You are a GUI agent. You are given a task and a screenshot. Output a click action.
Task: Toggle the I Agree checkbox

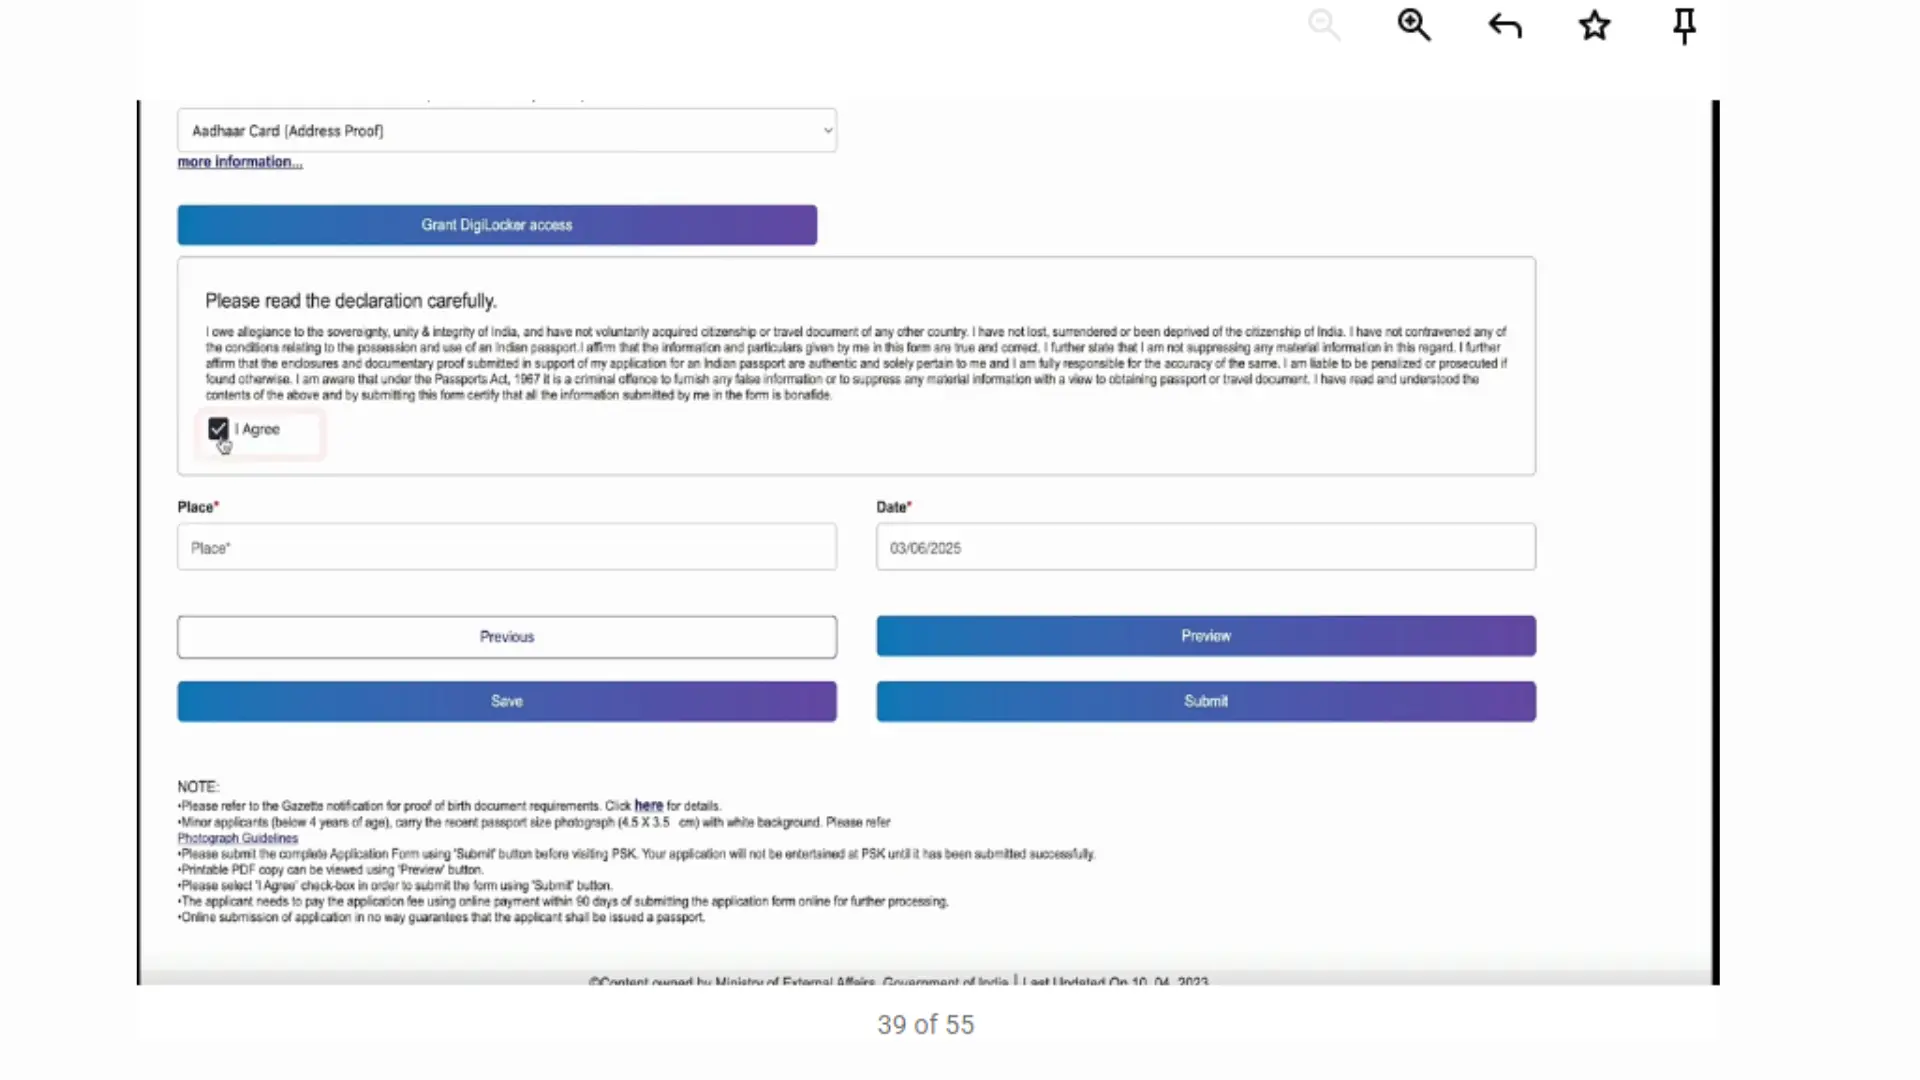(x=218, y=429)
